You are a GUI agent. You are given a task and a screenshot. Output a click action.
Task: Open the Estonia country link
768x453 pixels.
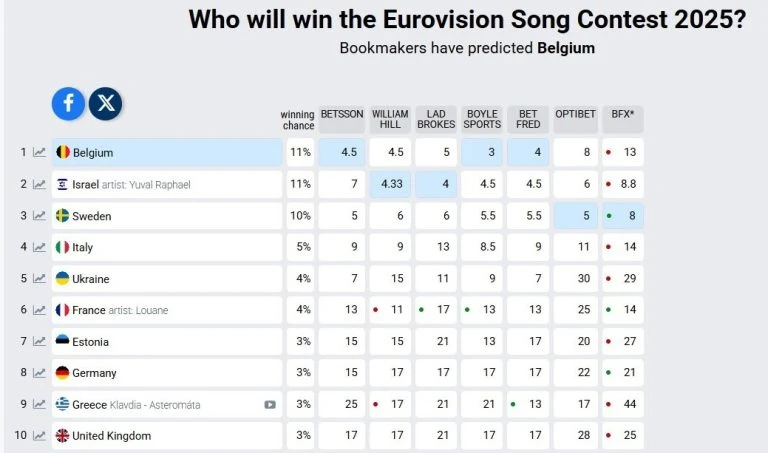91,342
